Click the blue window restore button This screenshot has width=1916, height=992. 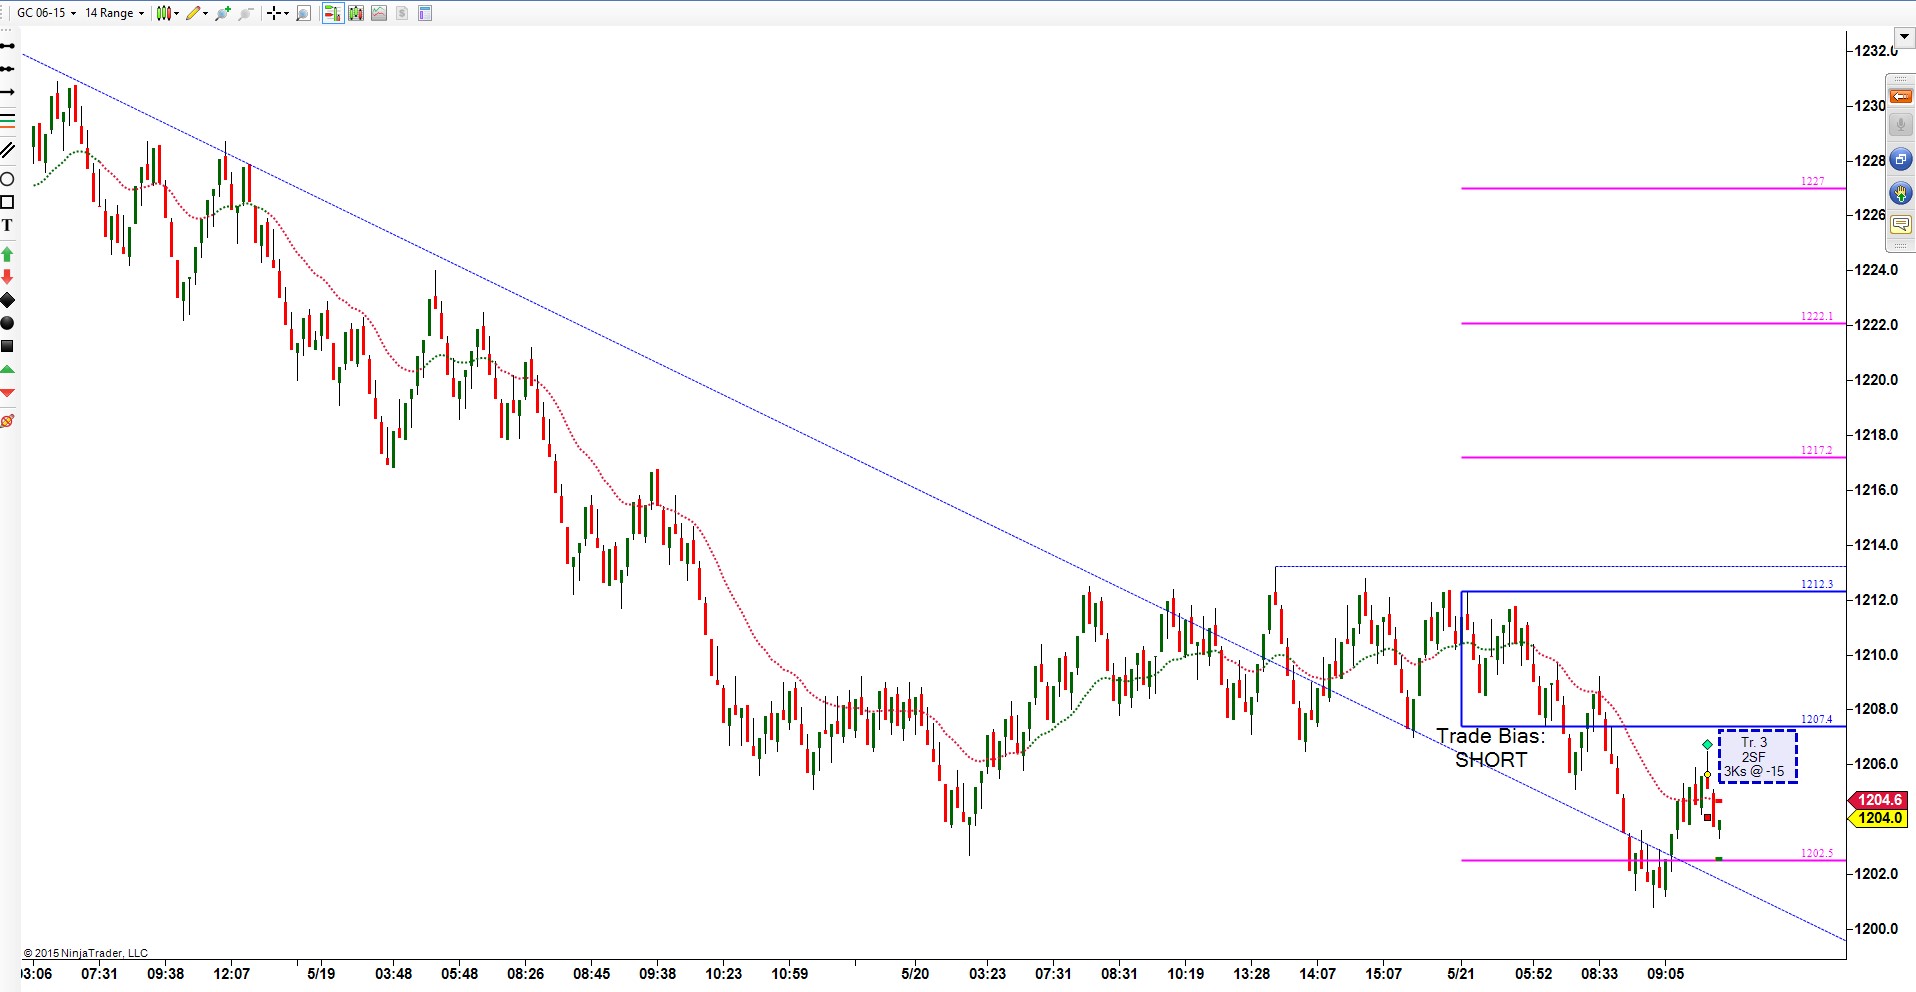[x=1900, y=159]
